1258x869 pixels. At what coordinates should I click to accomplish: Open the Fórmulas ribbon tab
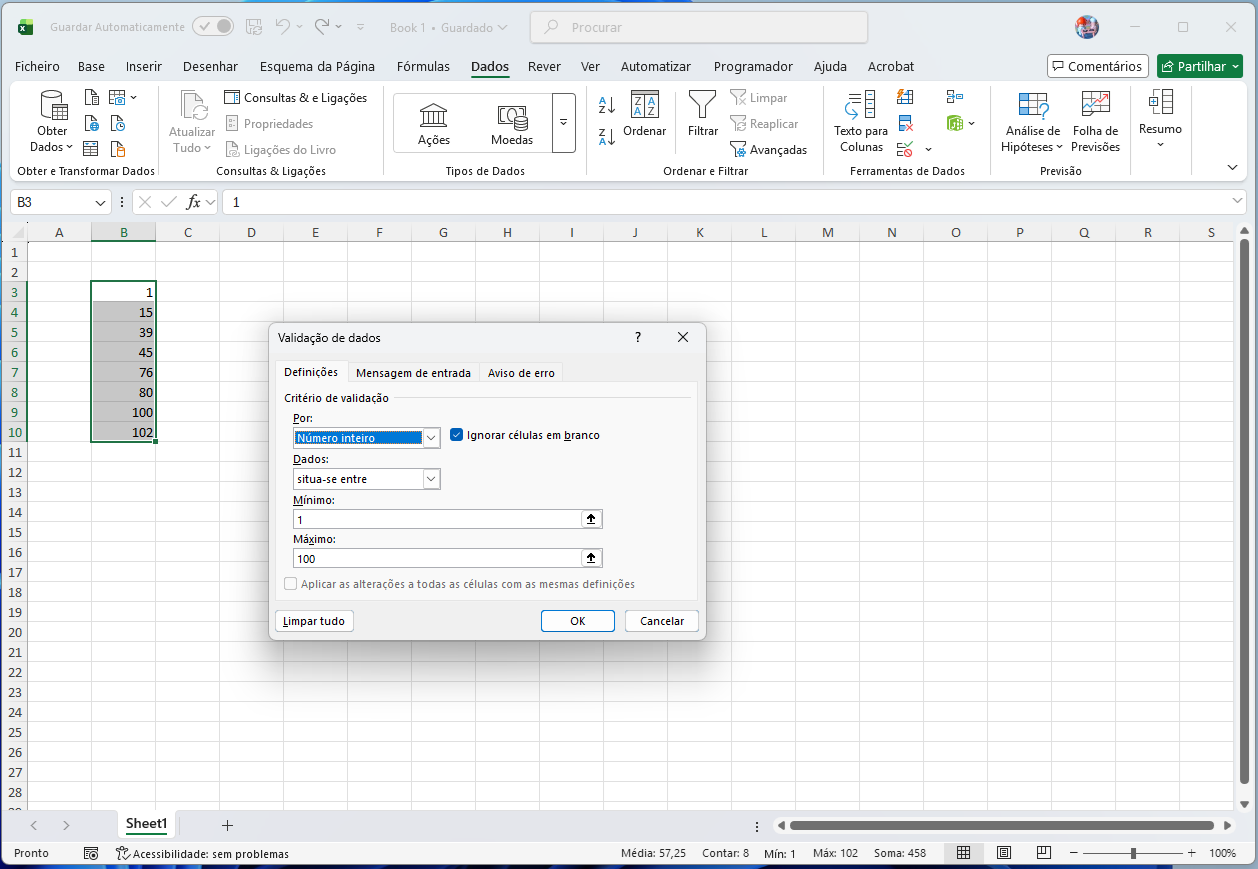[x=423, y=67]
